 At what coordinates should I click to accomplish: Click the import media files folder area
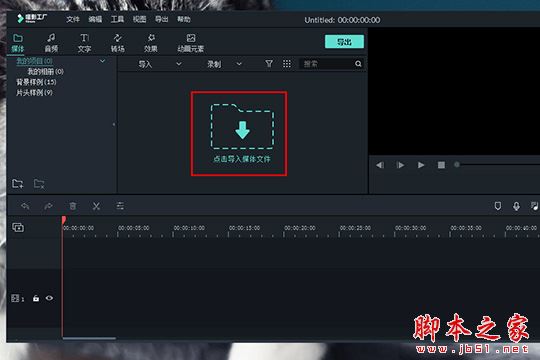242,134
